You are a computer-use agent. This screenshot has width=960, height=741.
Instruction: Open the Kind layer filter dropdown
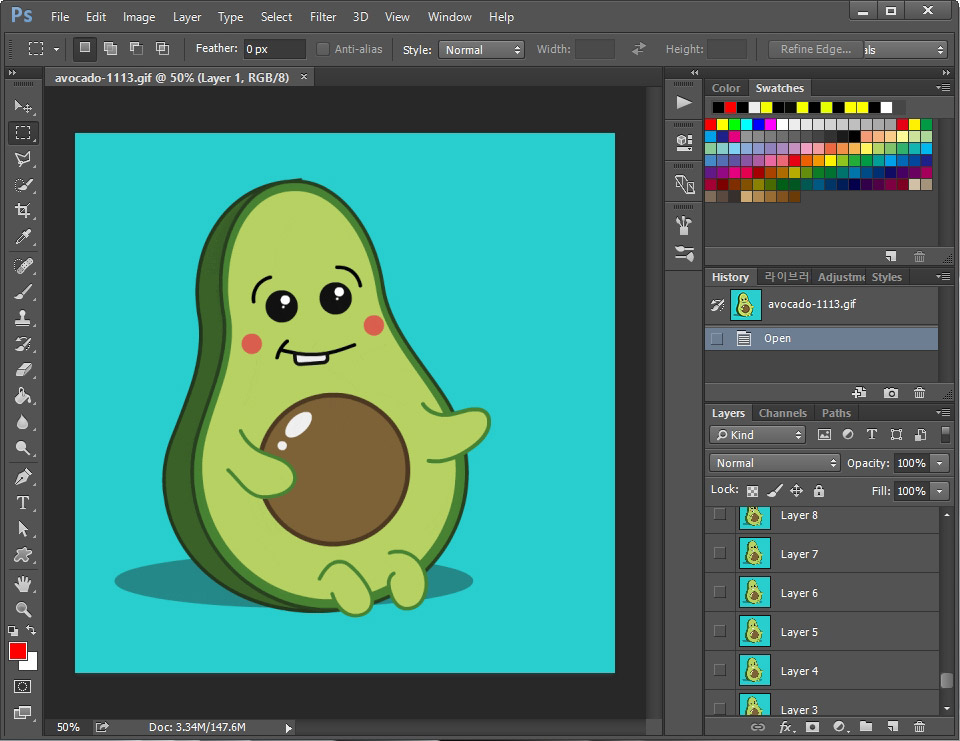point(757,435)
